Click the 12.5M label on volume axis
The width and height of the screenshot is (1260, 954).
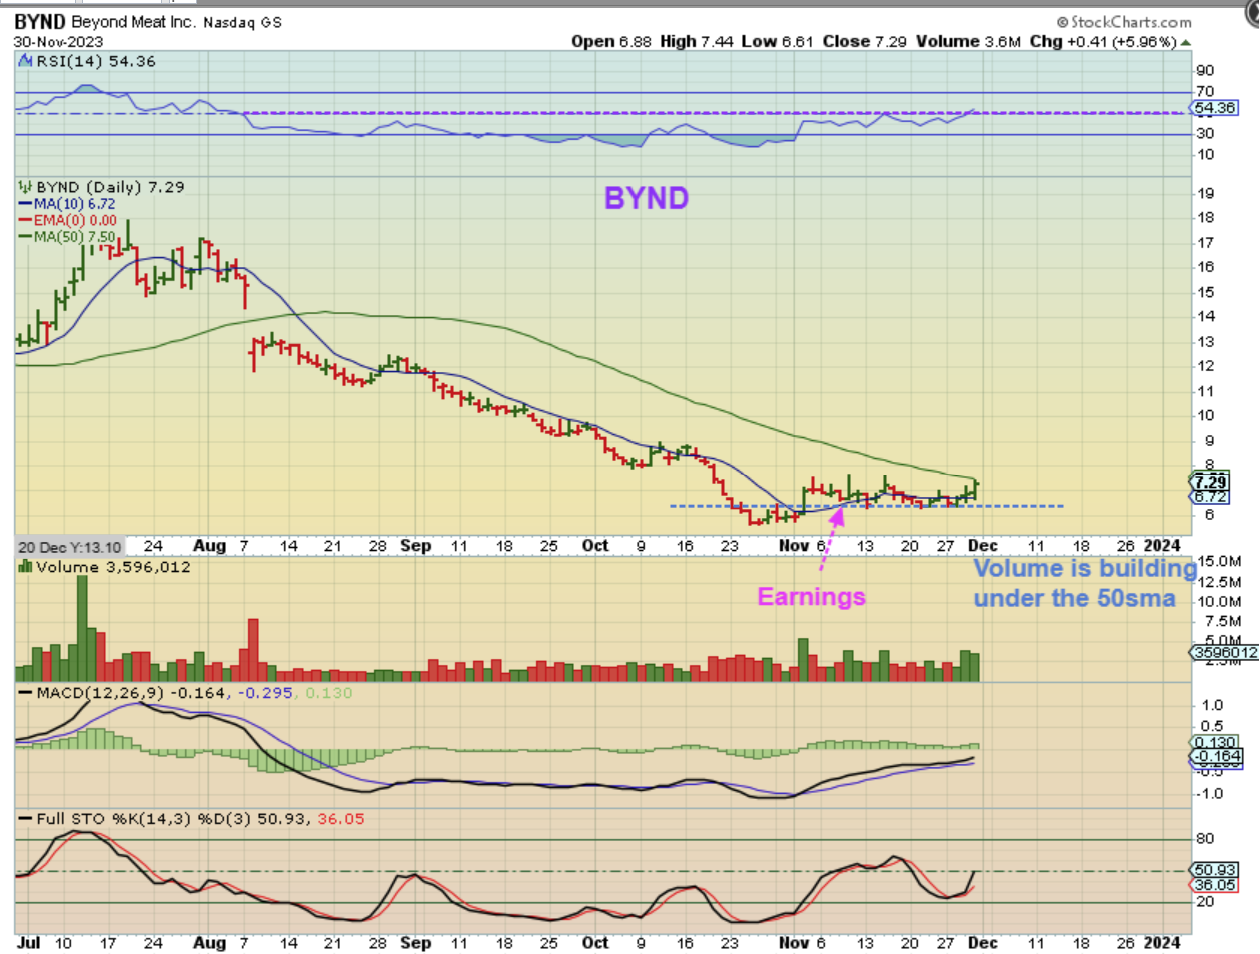tap(1220, 582)
